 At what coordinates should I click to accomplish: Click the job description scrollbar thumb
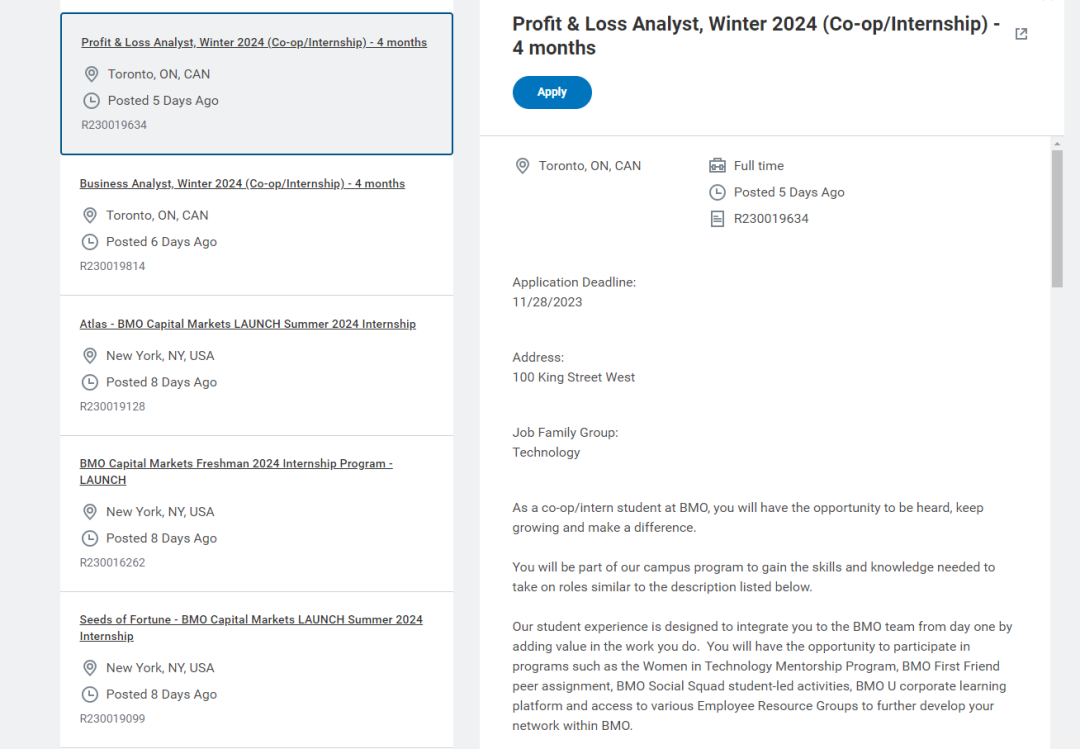pos(1057,218)
